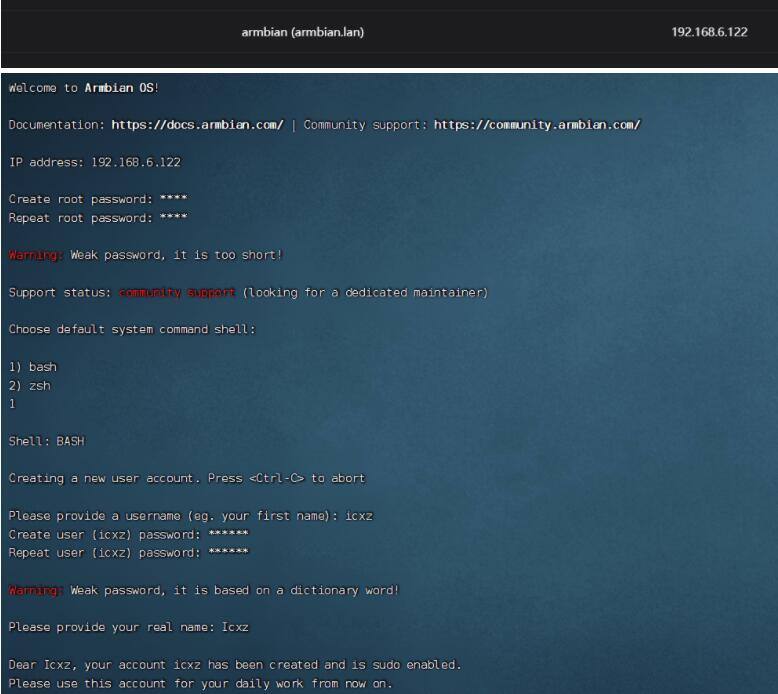Screen dimensions: 778x694
Task: Click the dictionary word Warning label
Action: point(36,590)
